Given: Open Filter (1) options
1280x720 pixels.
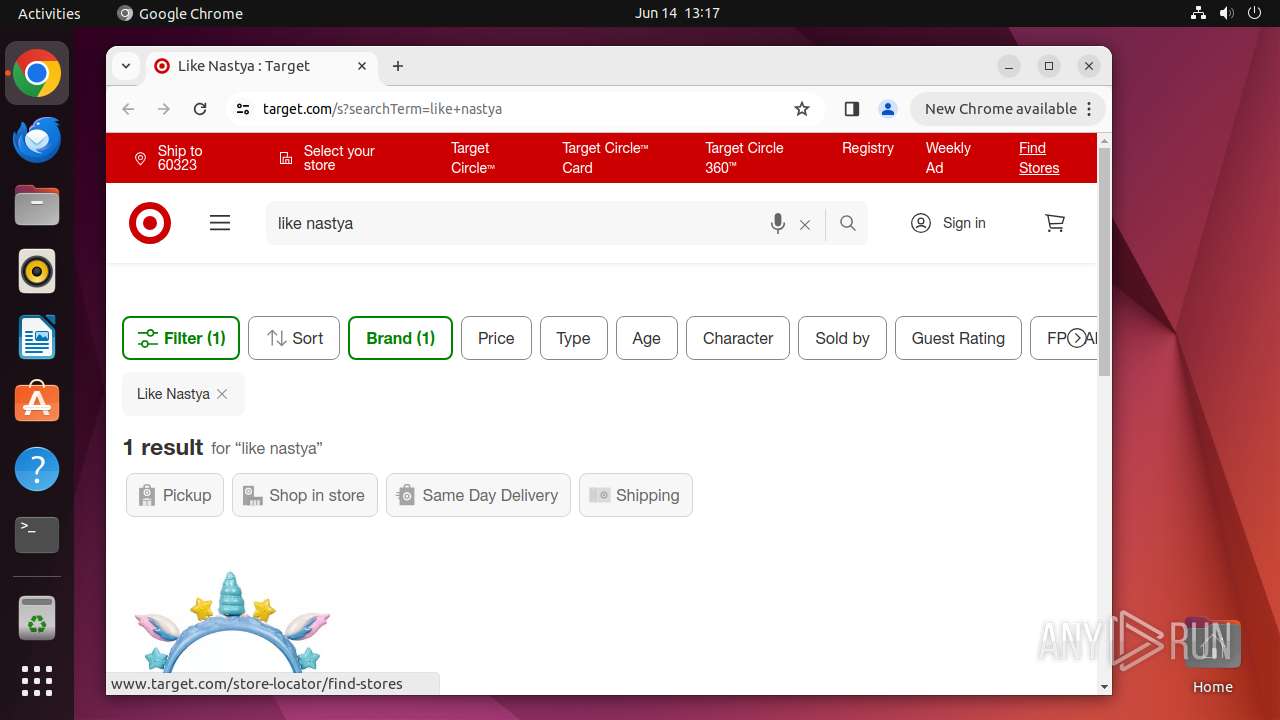Looking at the screenshot, I should [181, 338].
